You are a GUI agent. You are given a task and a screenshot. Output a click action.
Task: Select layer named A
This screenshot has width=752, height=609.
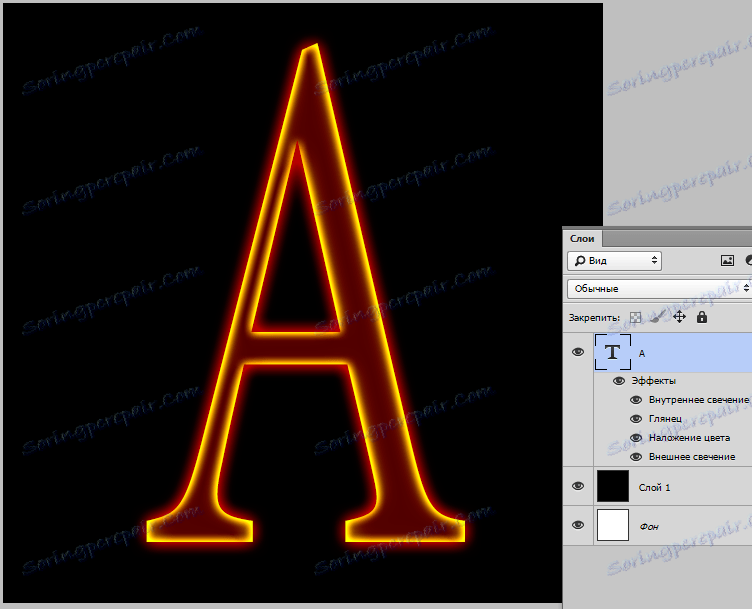[x=642, y=353]
